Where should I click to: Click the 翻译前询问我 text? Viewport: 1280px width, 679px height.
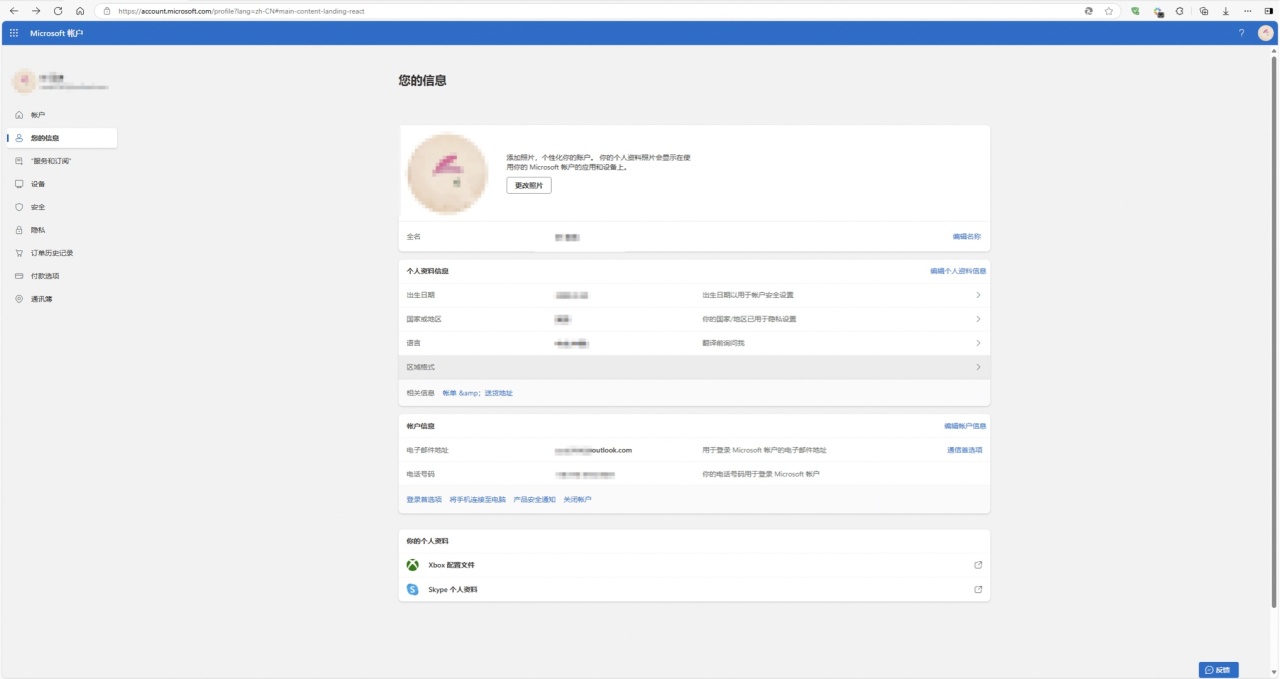coord(724,343)
